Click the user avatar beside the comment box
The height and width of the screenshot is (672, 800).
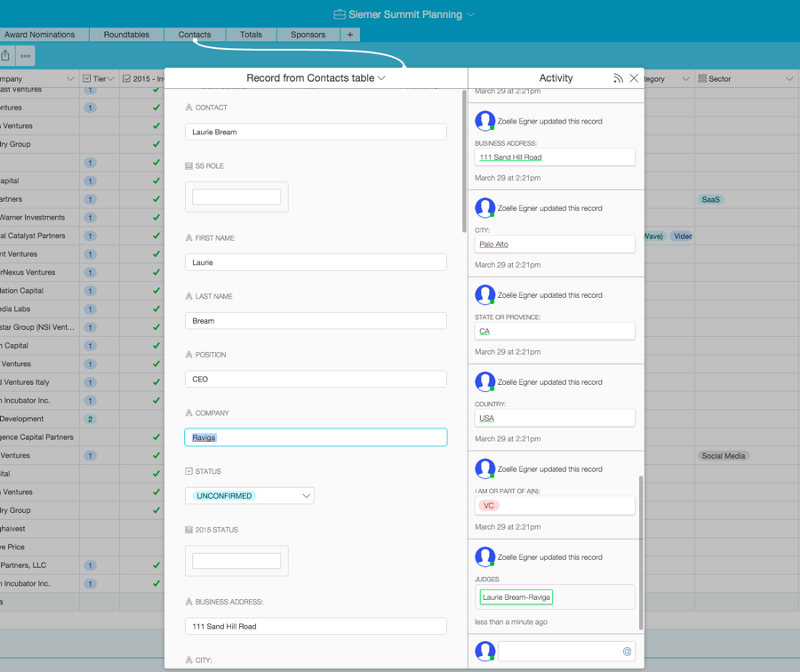coord(485,651)
